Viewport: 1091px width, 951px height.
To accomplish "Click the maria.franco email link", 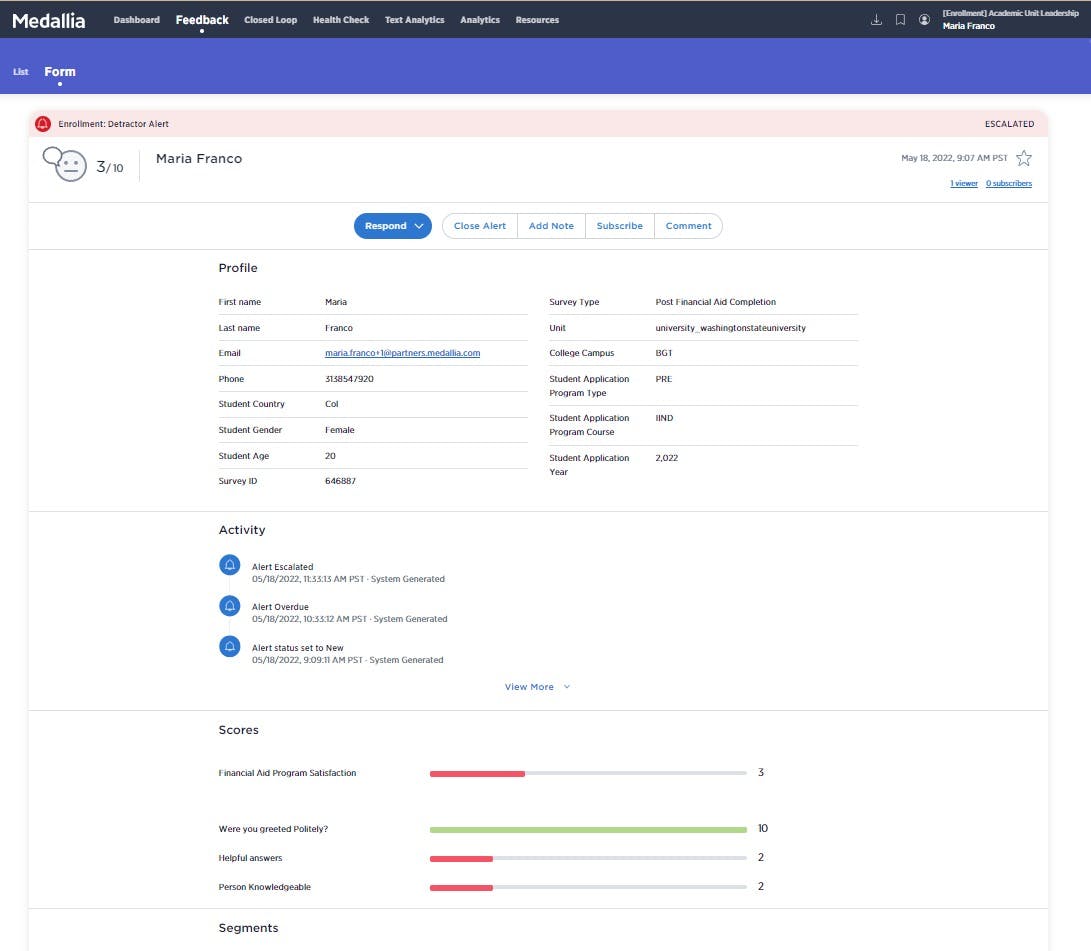I will pyautogui.click(x=402, y=353).
